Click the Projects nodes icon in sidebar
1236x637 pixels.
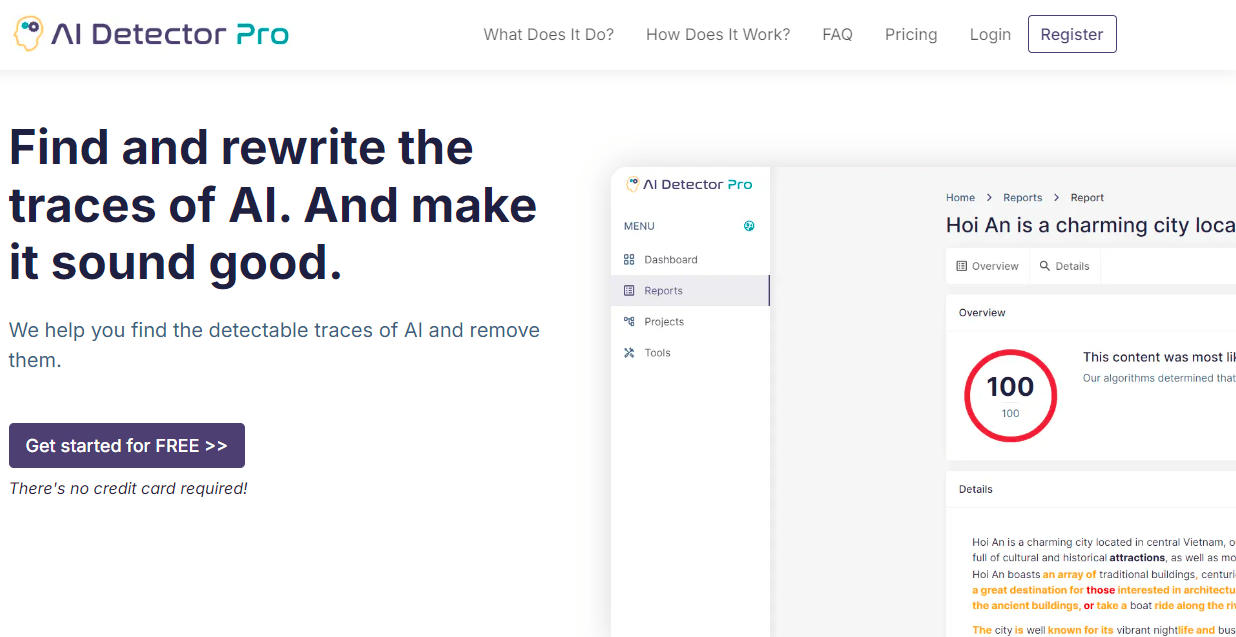(629, 321)
